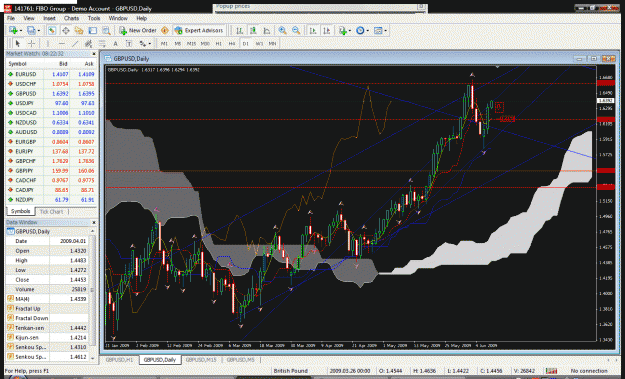
Task: Select the Fibonacci Retracement tool
Action: [x=102, y=43]
